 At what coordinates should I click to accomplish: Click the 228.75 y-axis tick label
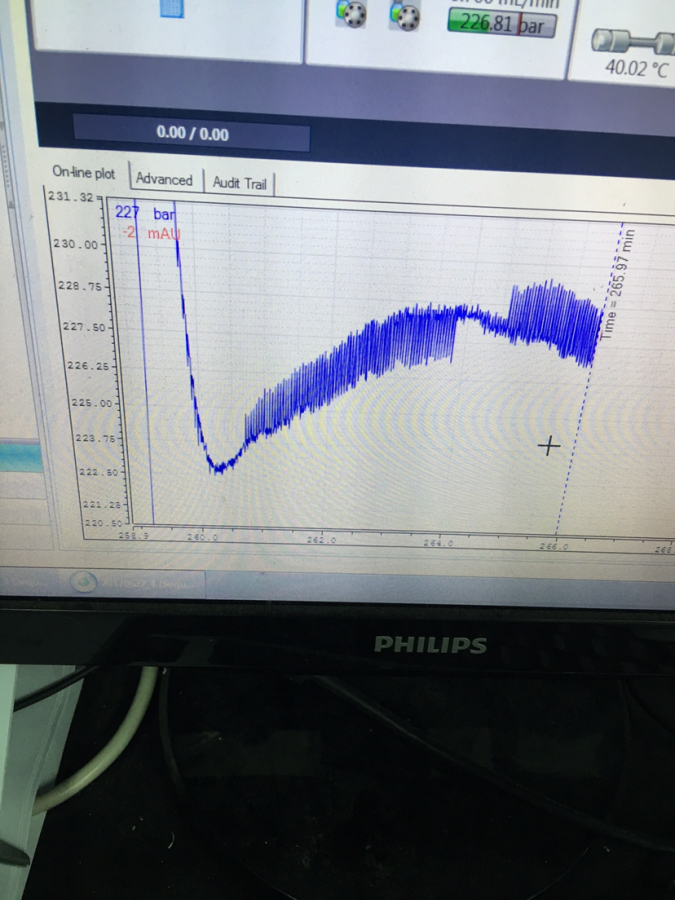79,285
